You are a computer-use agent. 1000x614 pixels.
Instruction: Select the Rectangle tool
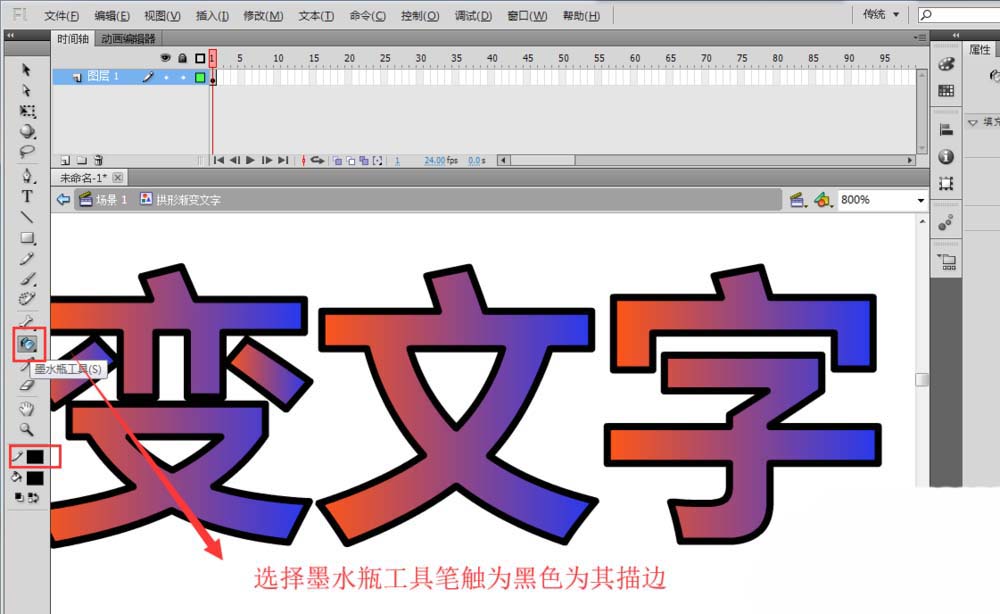(27, 238)
